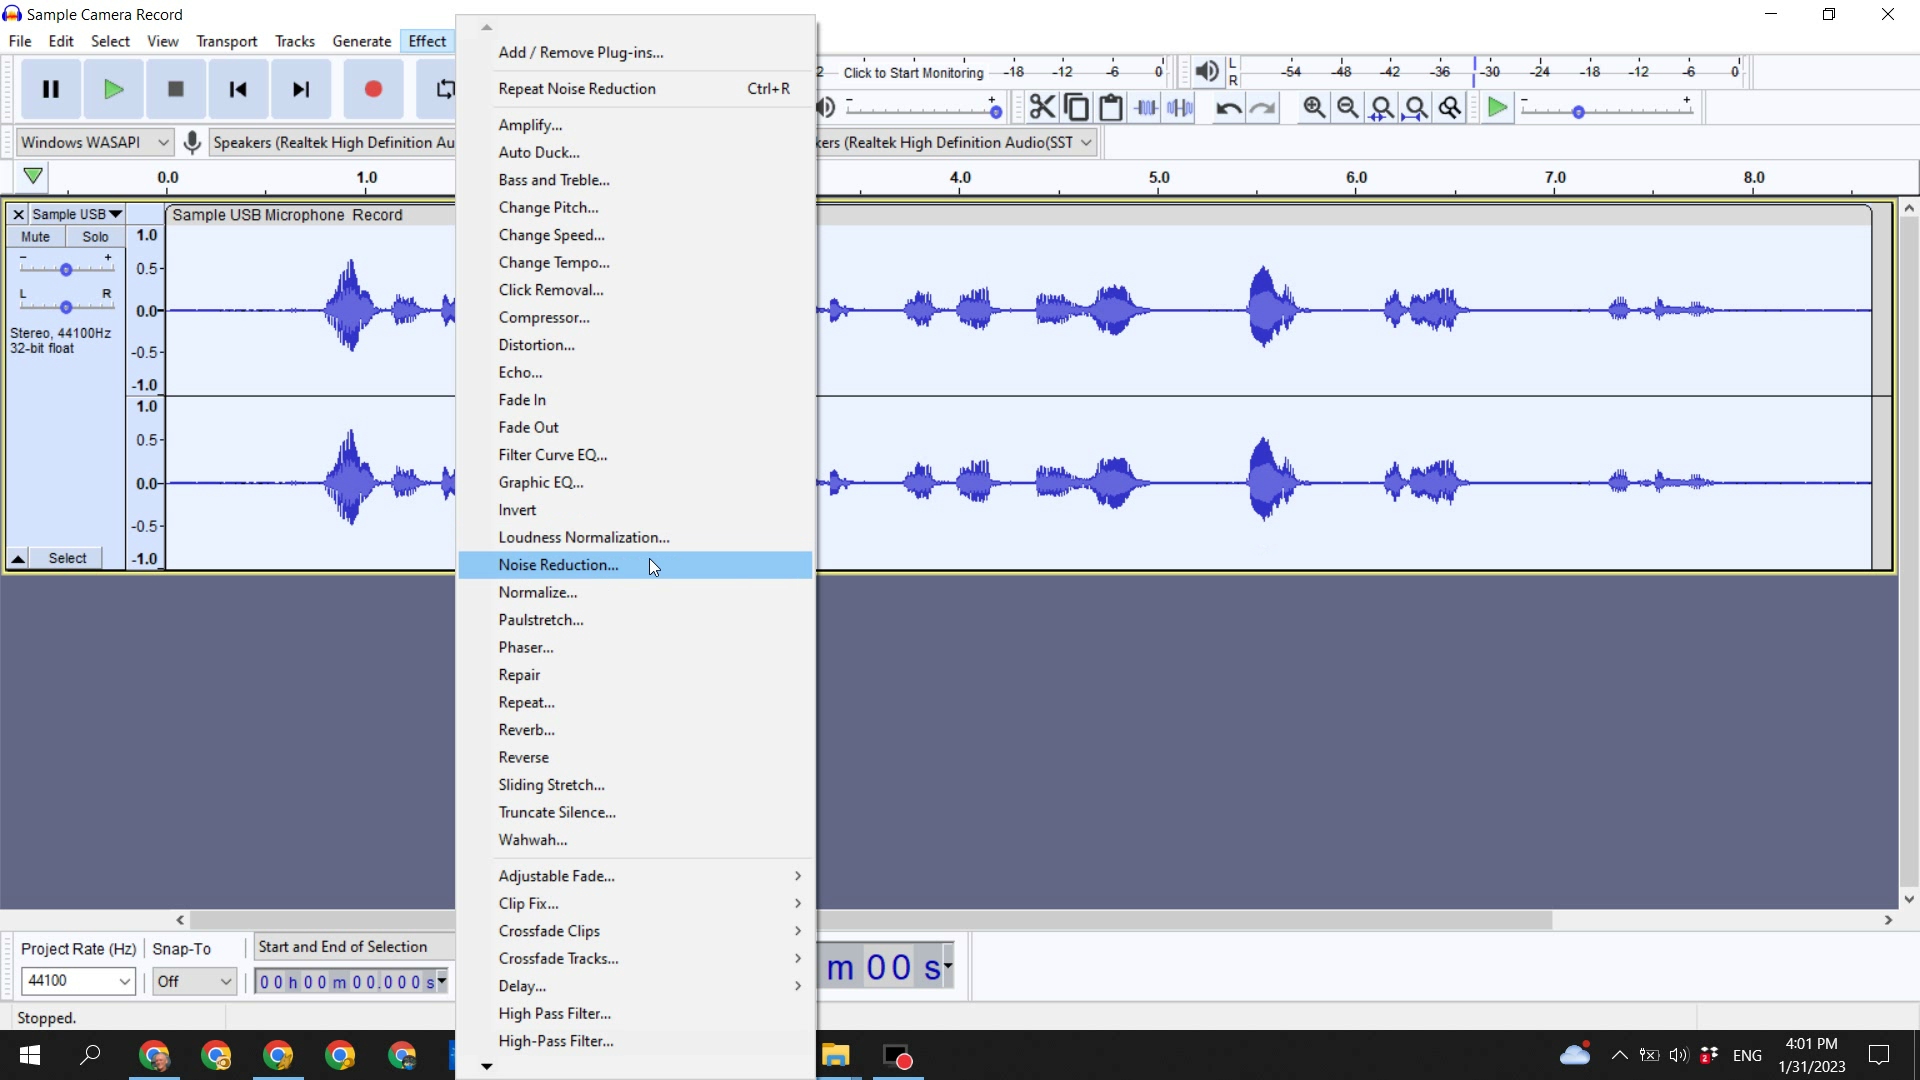Screen dimensions: 1920x1080
Task: Stop playback with the Stop button
Action: click(x=175, y=89)
